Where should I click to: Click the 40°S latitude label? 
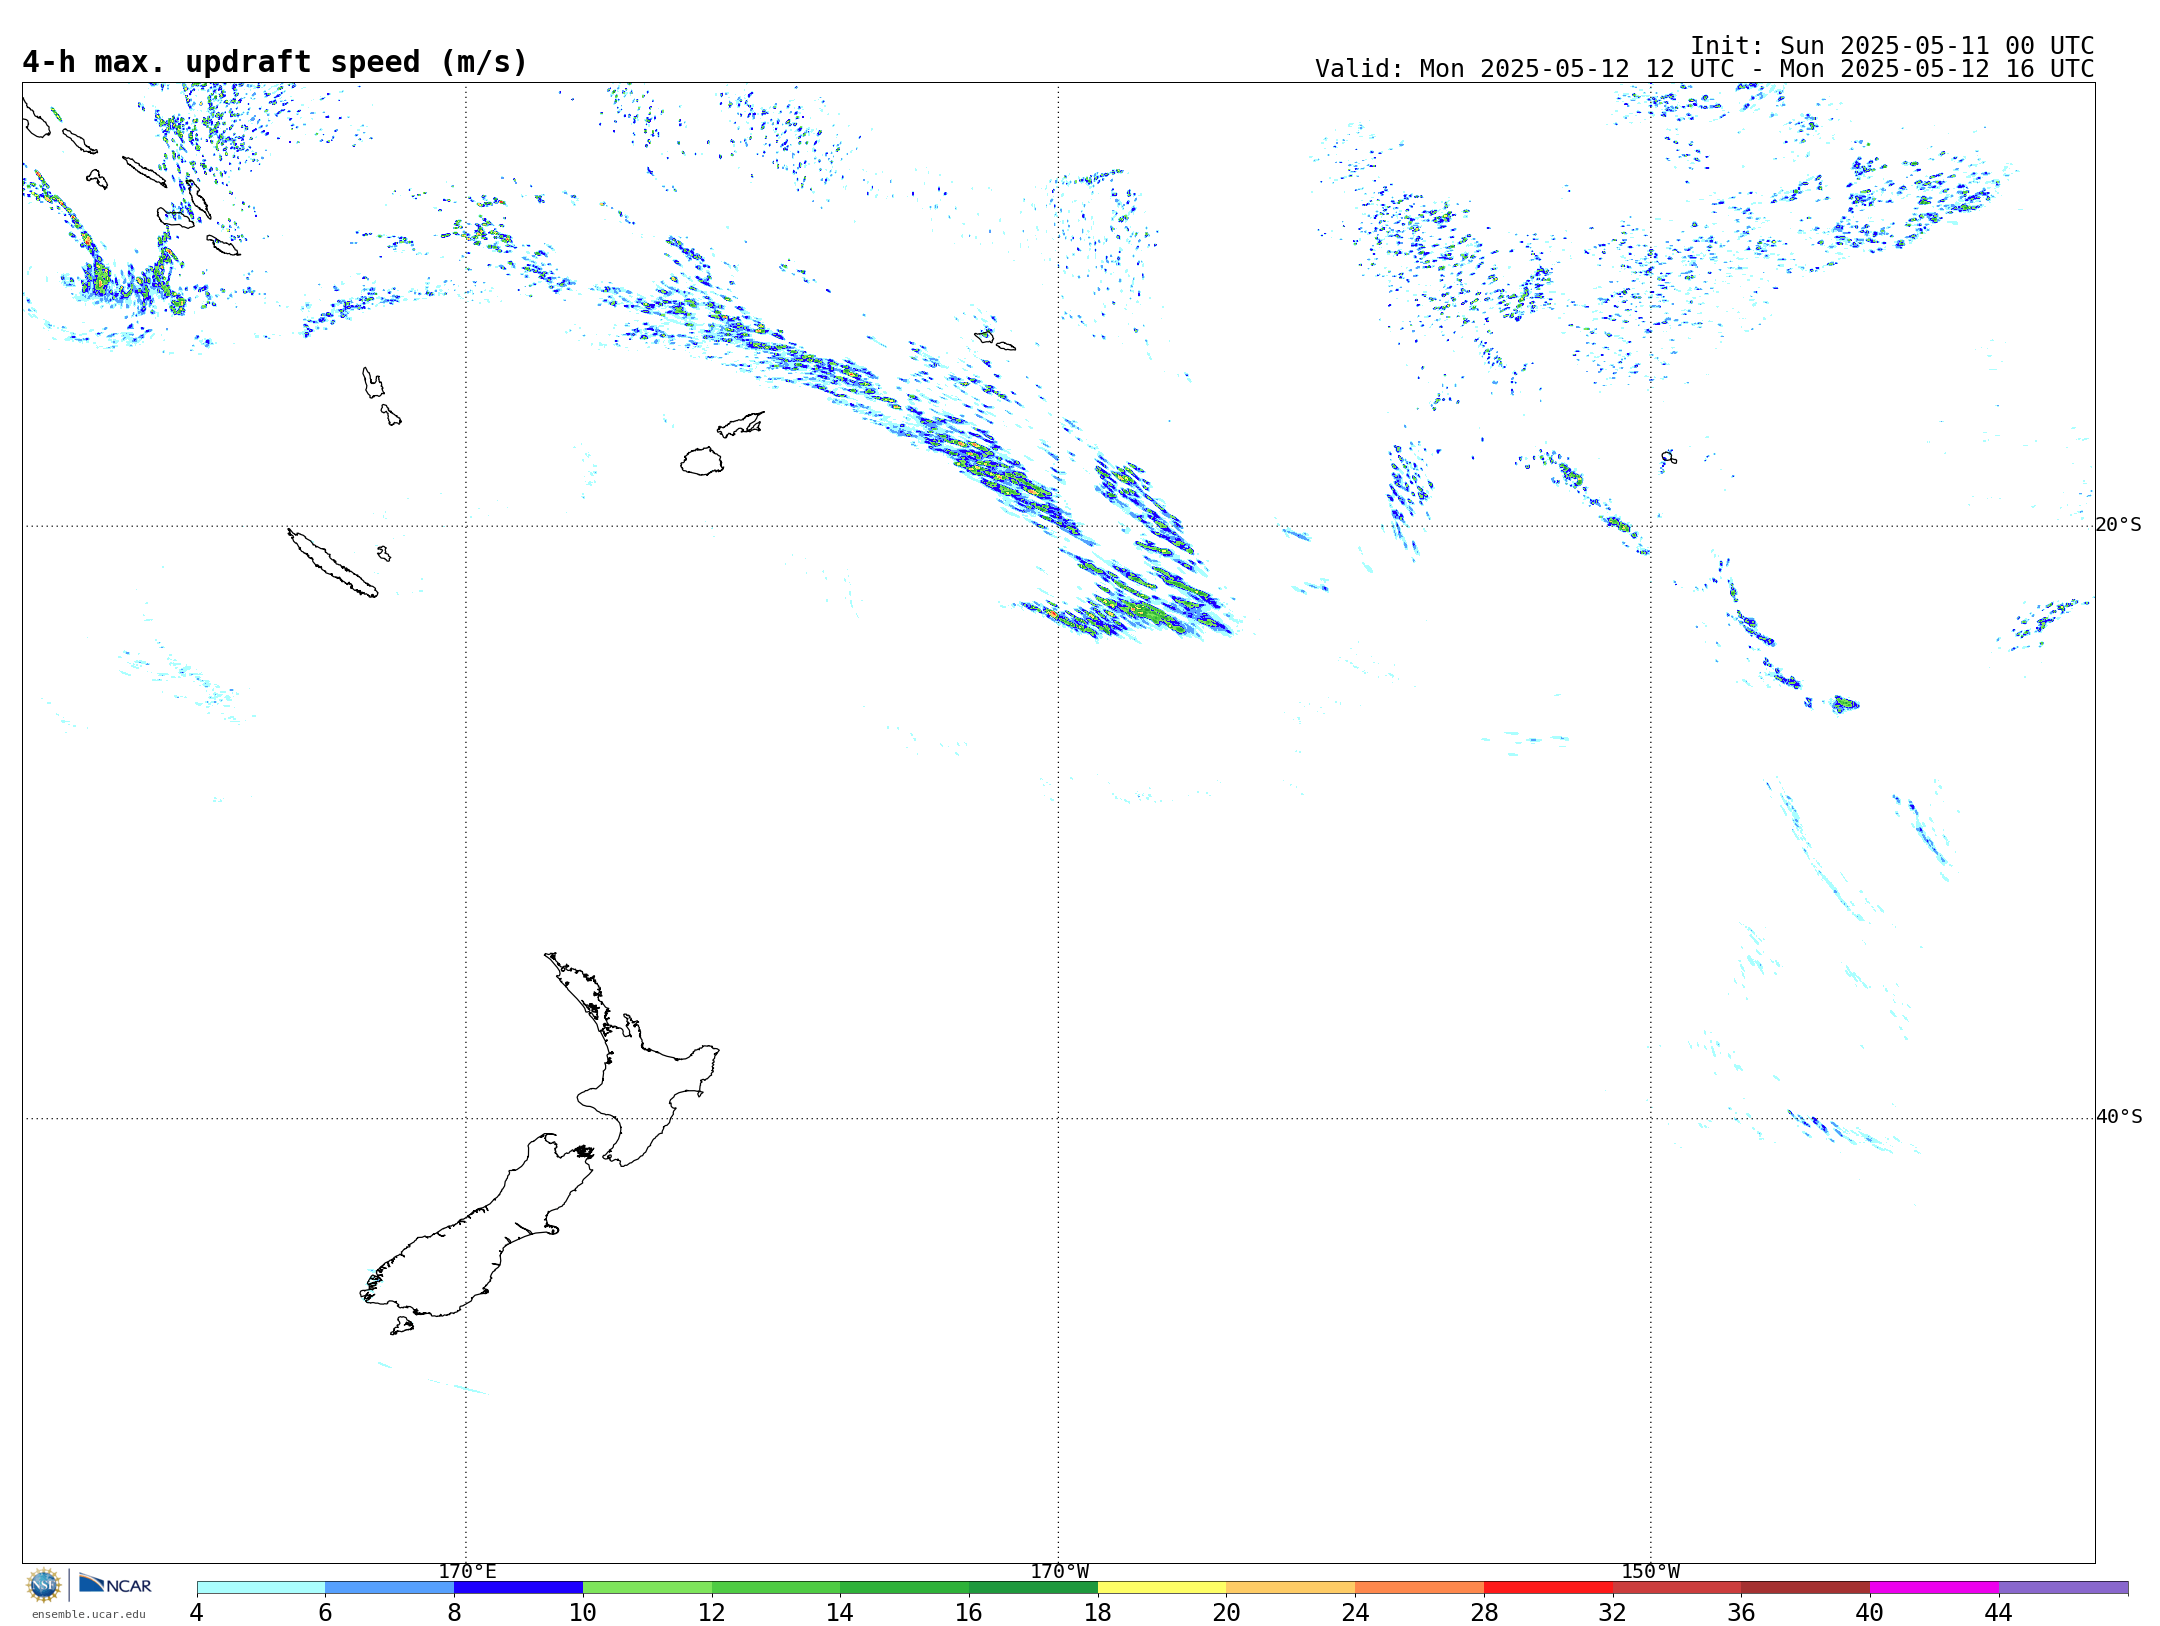[x=2119, y=1117]
